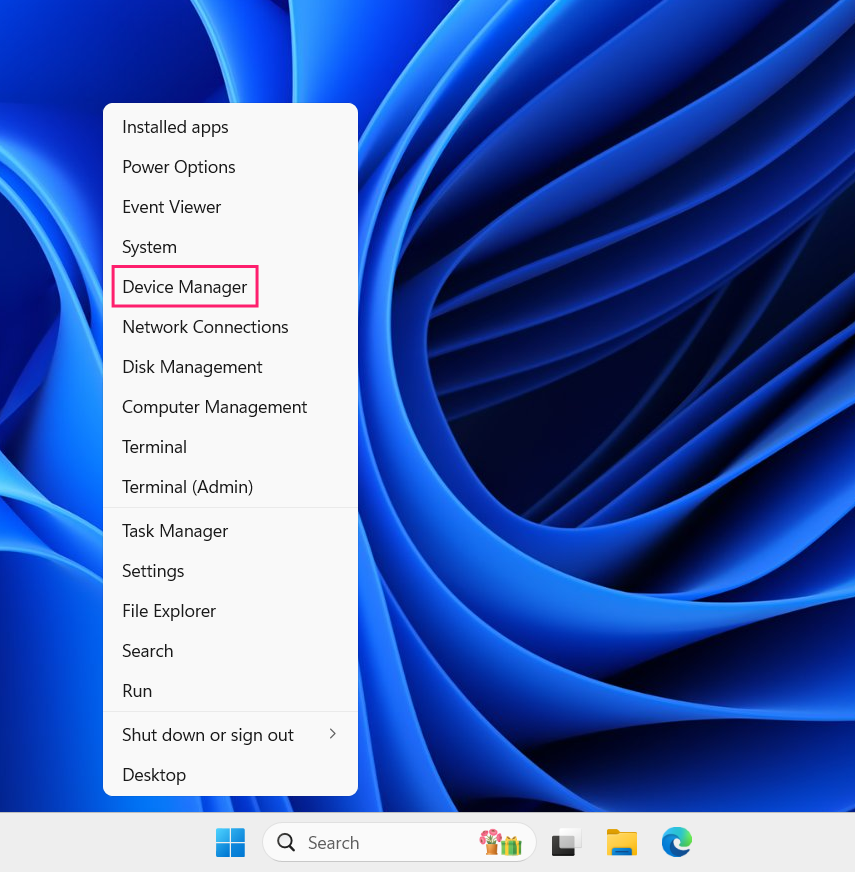Open Event Viewer

[230, 207]
